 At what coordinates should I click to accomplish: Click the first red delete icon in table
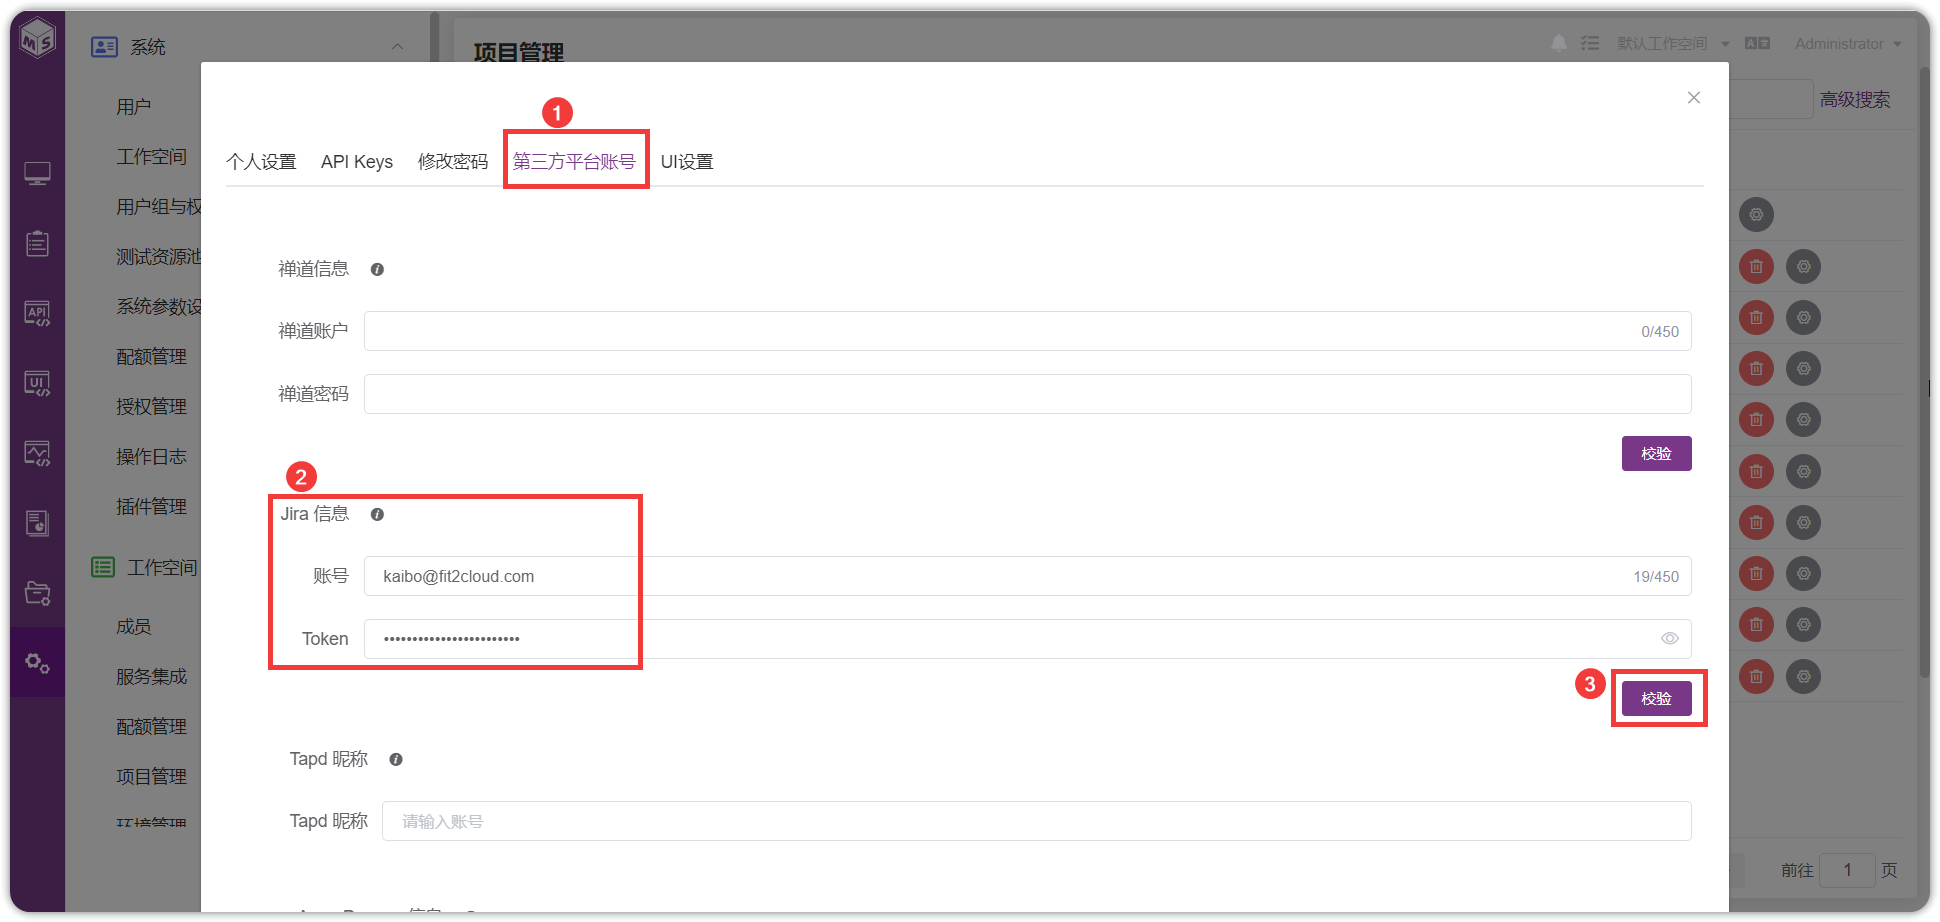[x=1756, y=266]
